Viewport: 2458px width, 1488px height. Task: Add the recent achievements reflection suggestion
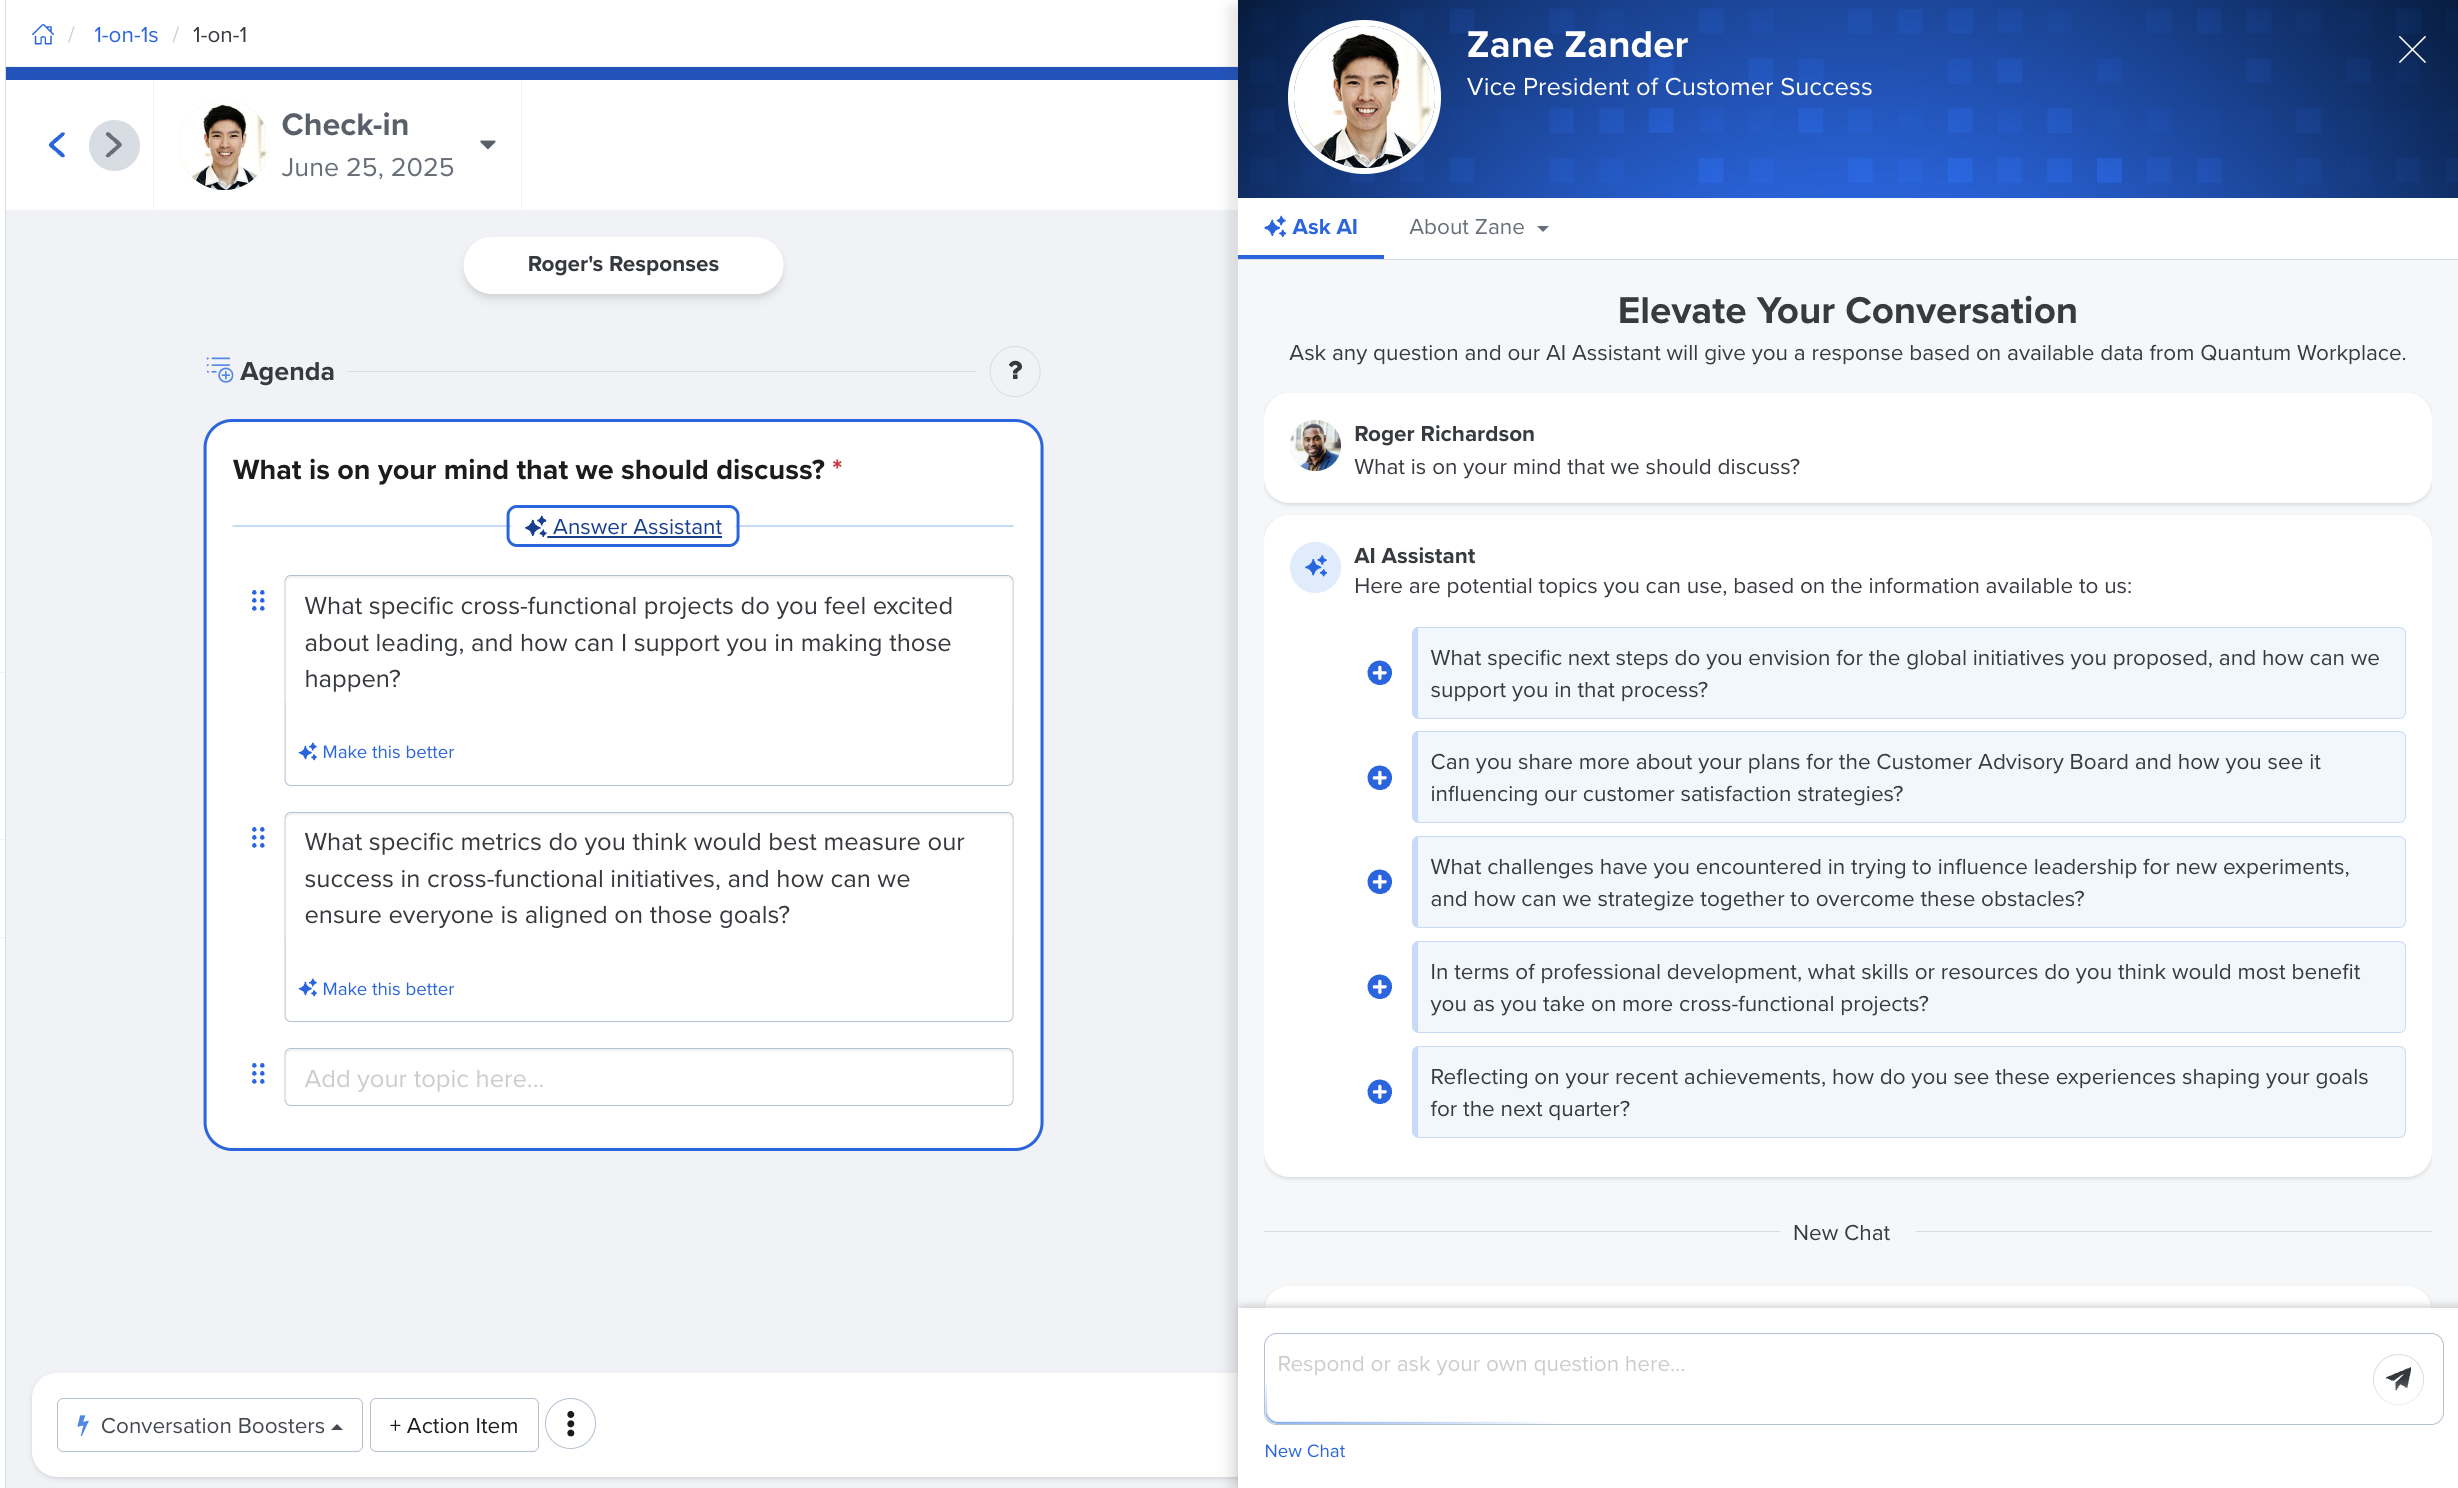coord(1379,1092)
